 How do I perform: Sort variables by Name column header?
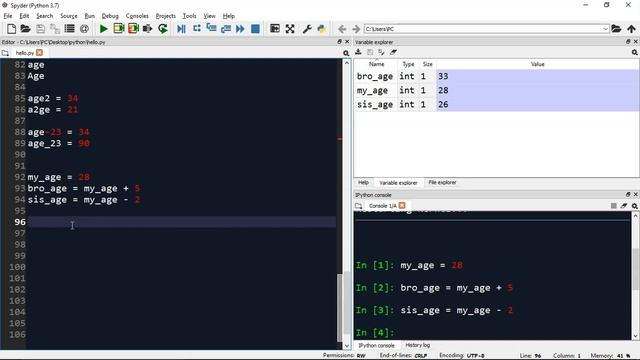click(376, 64)
